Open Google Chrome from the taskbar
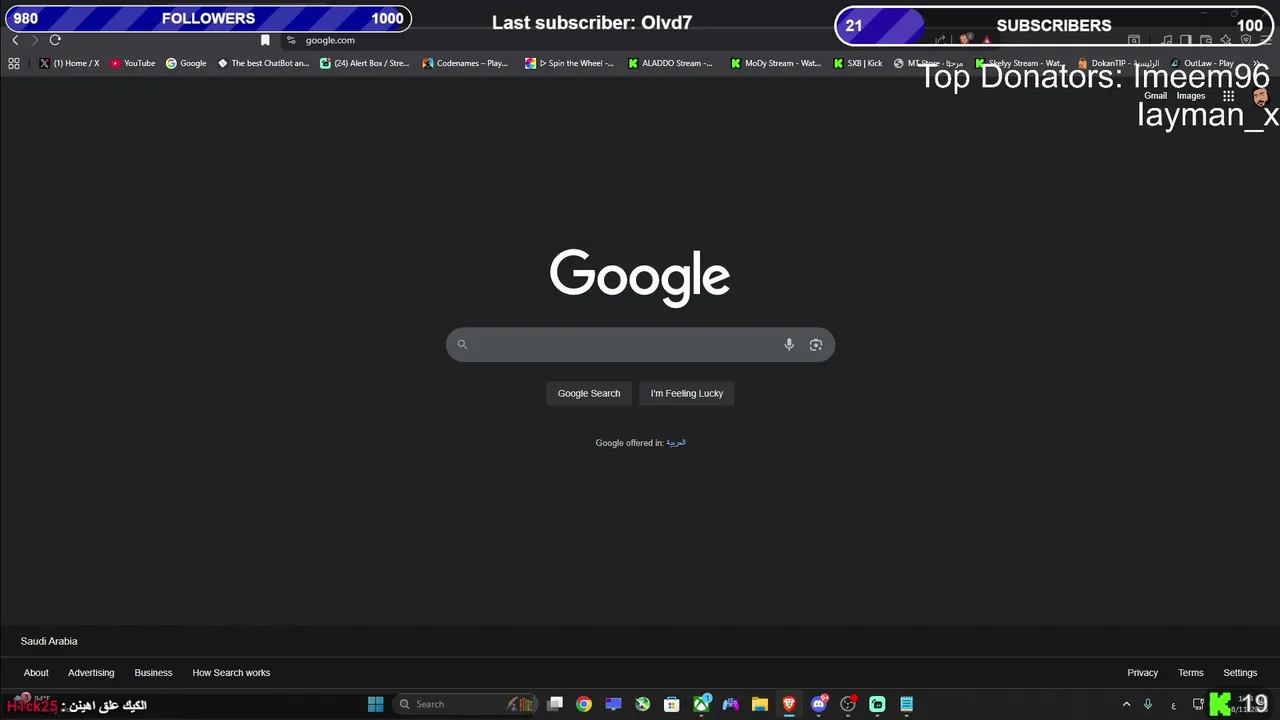Screen dimensions: 1280x720 (584, 704)
